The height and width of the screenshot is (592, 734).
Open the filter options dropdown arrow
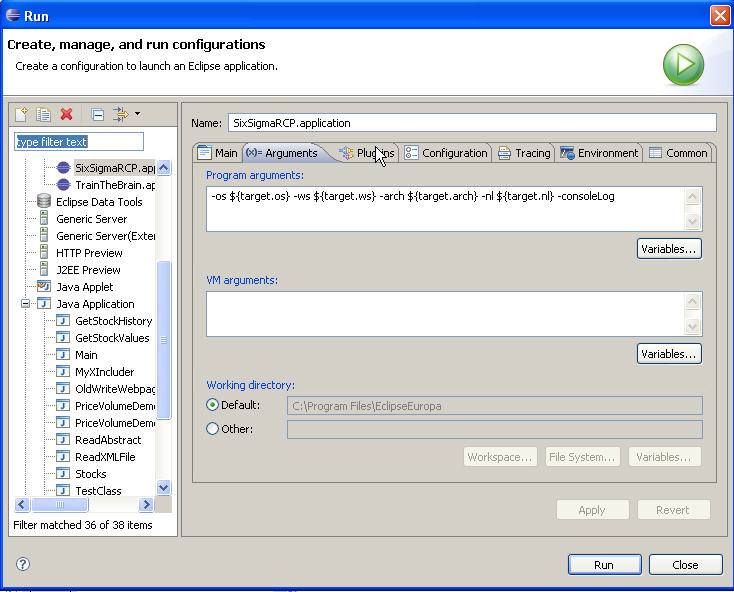137,114
